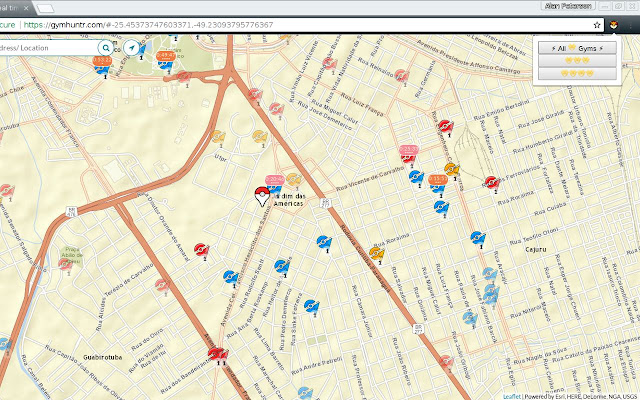Show All Gyms from the filter popup

coord(577,48)
